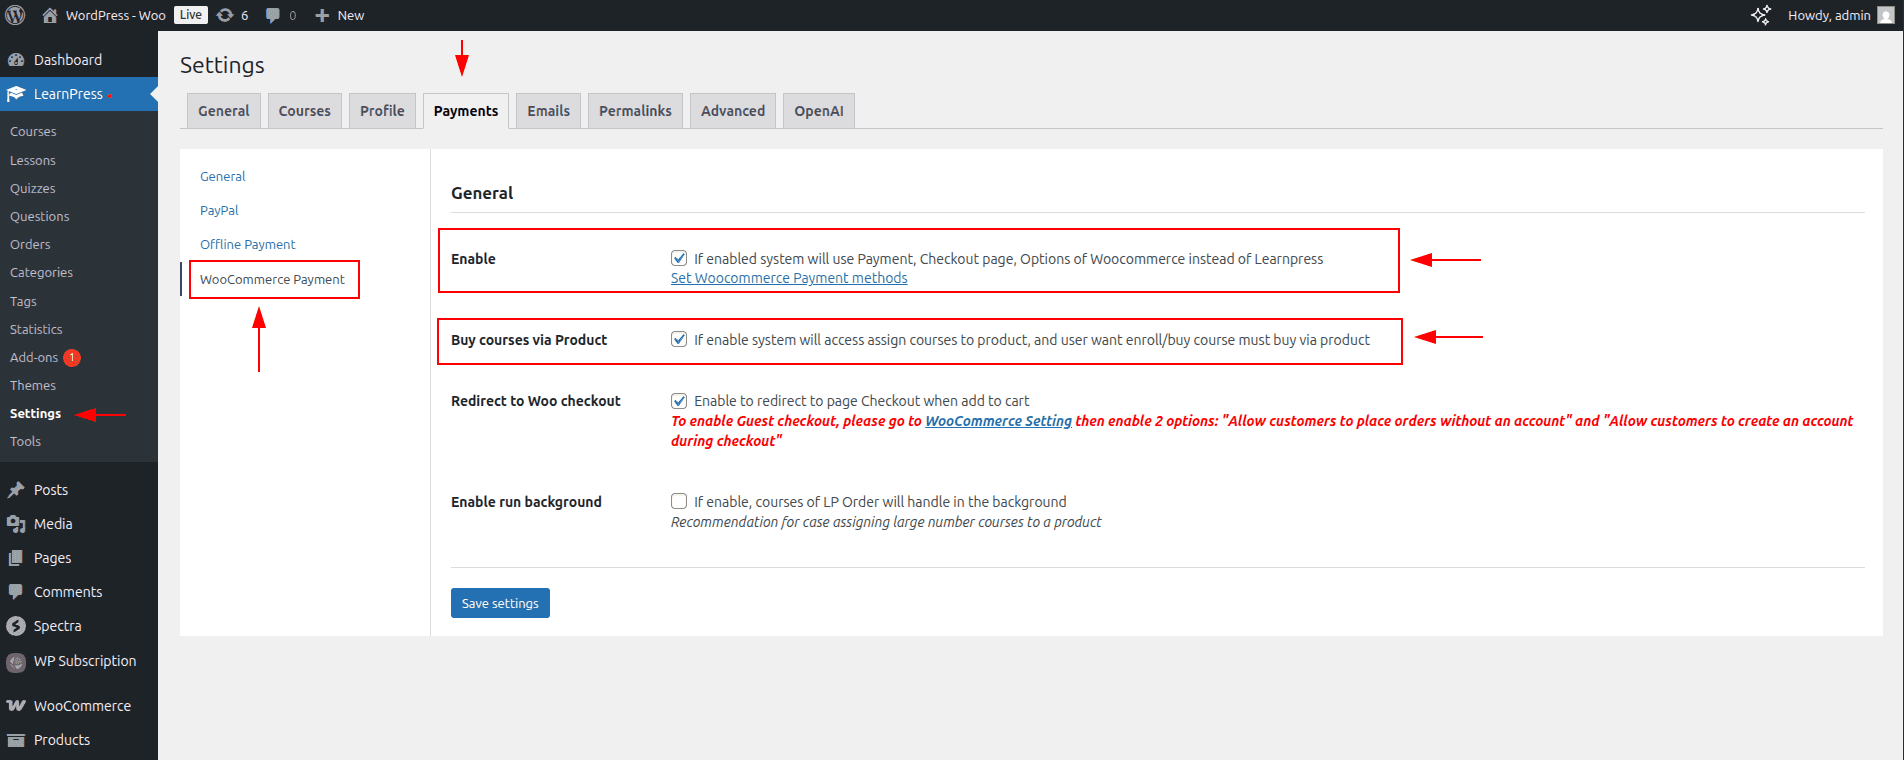Click the updates refresh icon

tap(225, 15)
